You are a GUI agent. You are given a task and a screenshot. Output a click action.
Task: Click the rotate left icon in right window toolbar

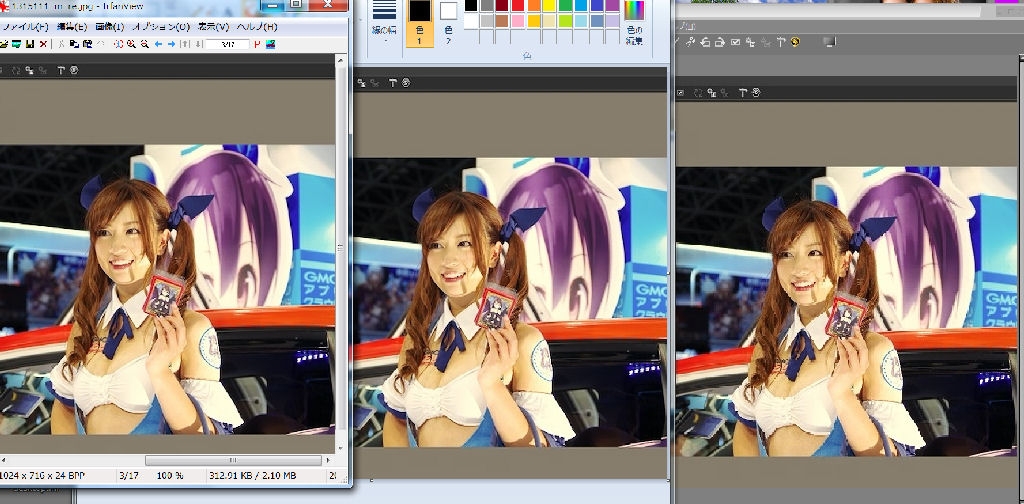(705, 42)
